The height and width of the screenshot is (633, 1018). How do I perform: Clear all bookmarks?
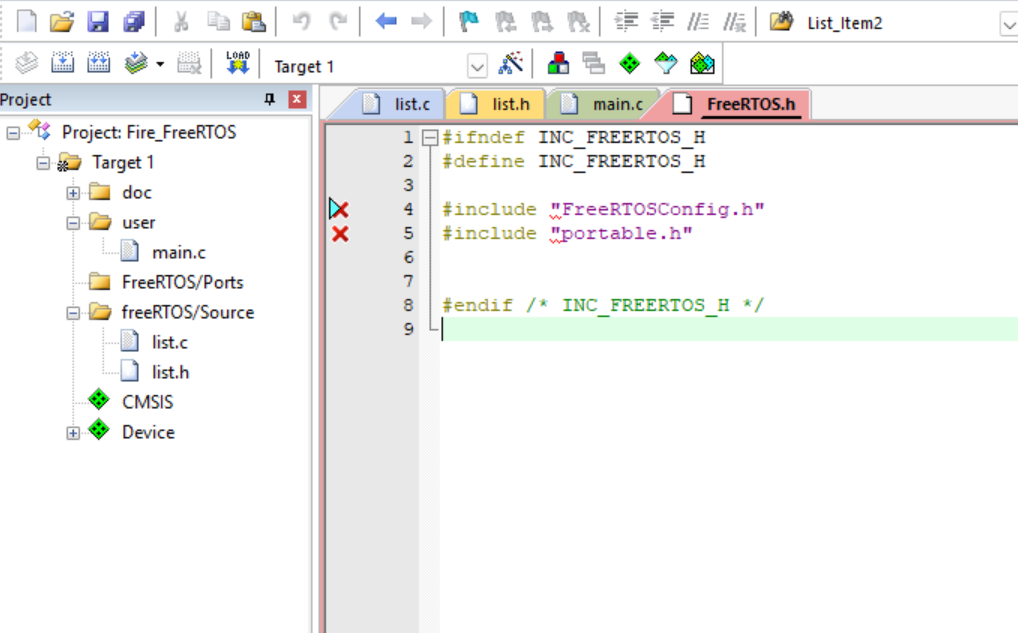(x=578, y=22)
